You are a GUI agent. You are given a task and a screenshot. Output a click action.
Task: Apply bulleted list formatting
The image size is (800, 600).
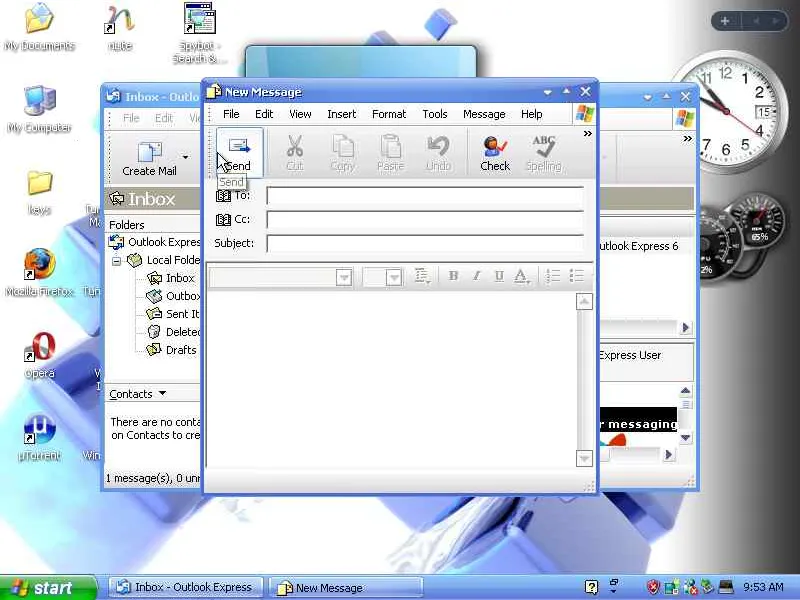point(577,276)
